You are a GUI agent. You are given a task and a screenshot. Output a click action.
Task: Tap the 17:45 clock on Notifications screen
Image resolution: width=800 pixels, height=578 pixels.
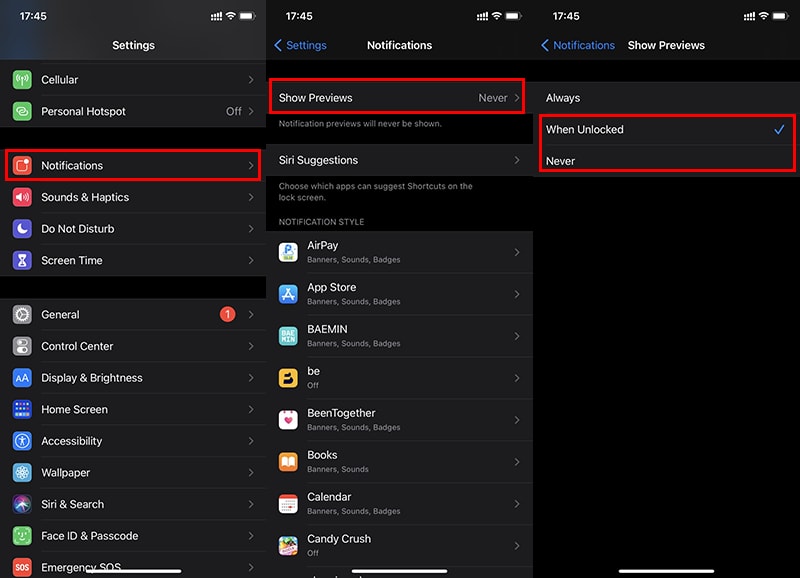click(299, 16)
